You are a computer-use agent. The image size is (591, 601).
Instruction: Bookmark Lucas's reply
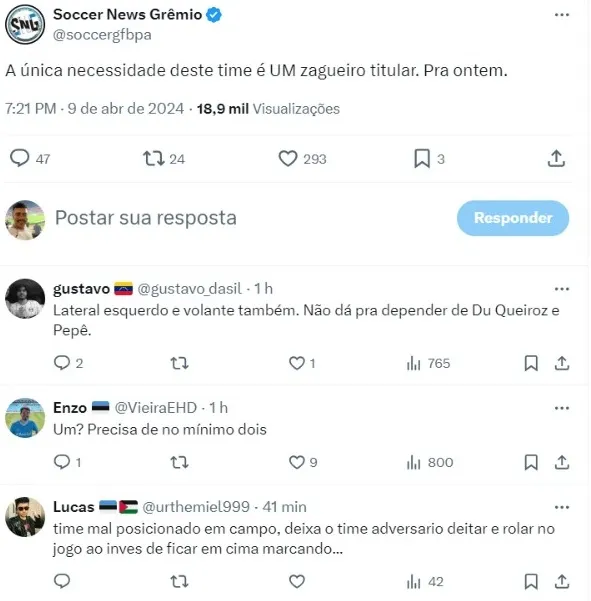click(531, 581)
